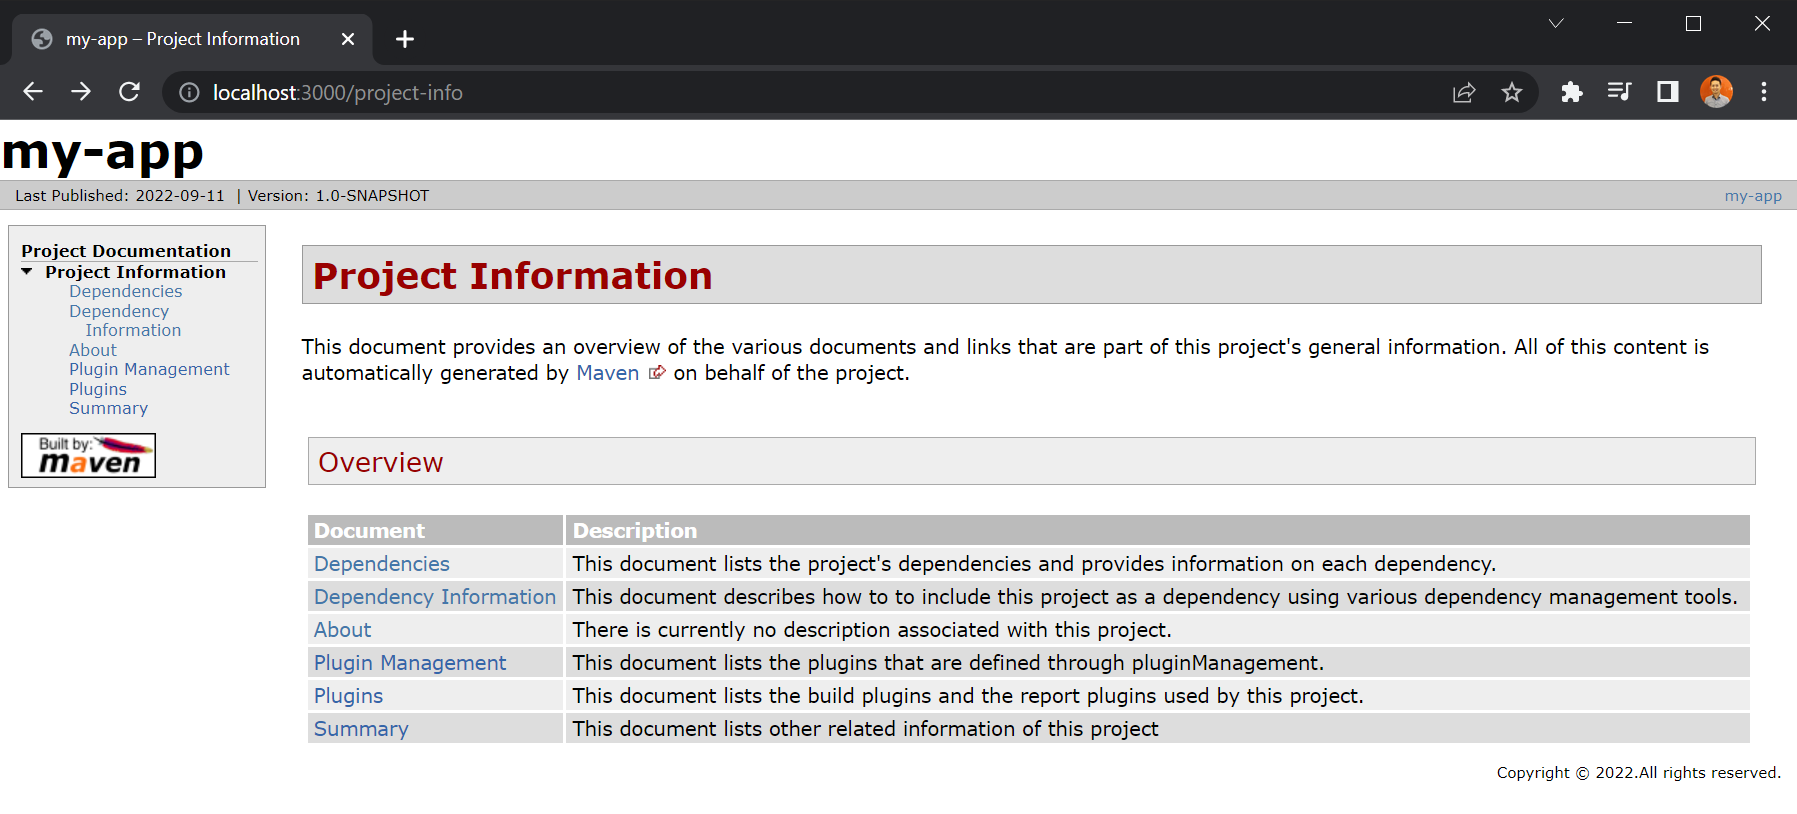
Task: Click the 'Last Published: 2022-09-11' text
Action: [x=120, y=196]
